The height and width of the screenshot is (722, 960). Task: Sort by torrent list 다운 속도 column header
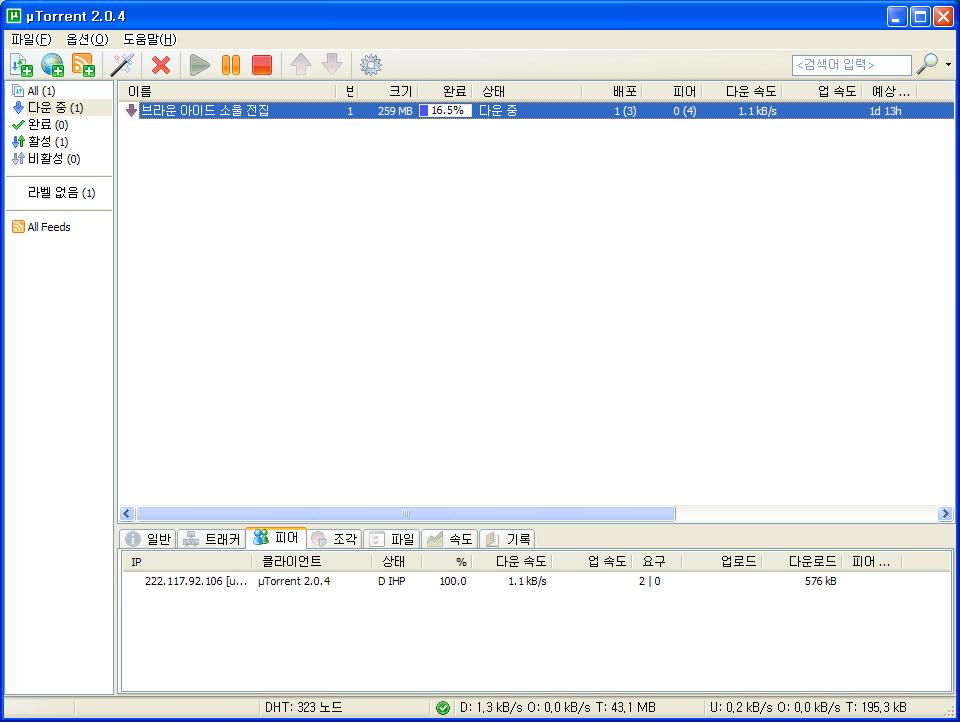[741, 92]
